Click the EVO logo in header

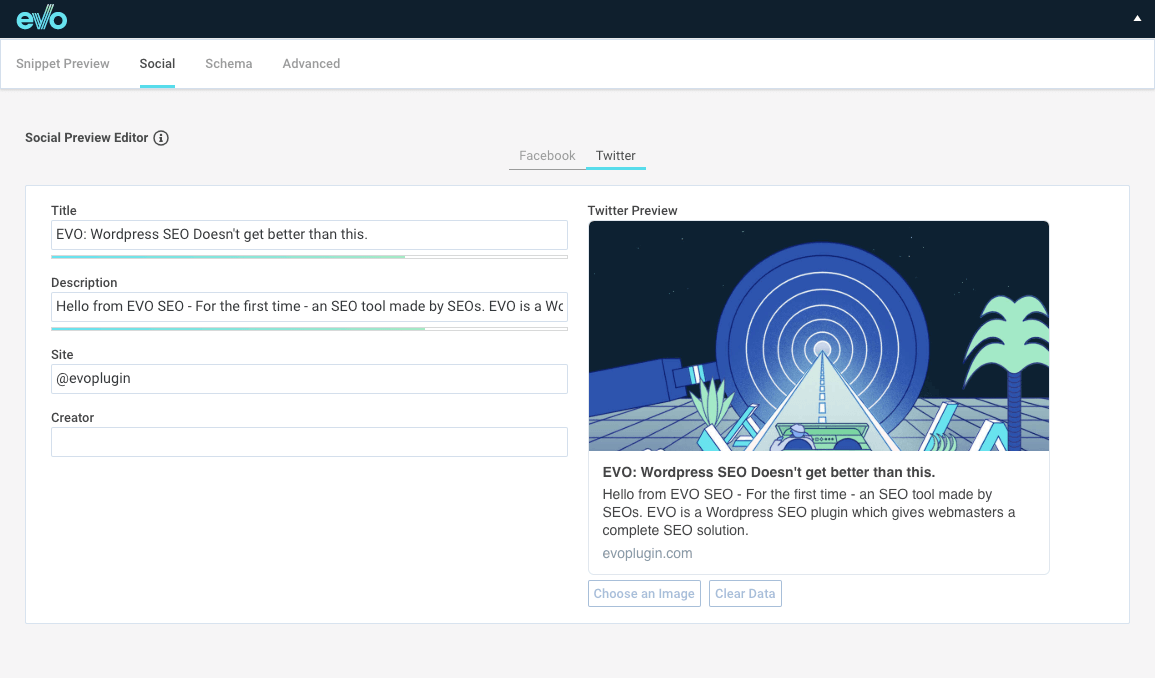[42, 17]
